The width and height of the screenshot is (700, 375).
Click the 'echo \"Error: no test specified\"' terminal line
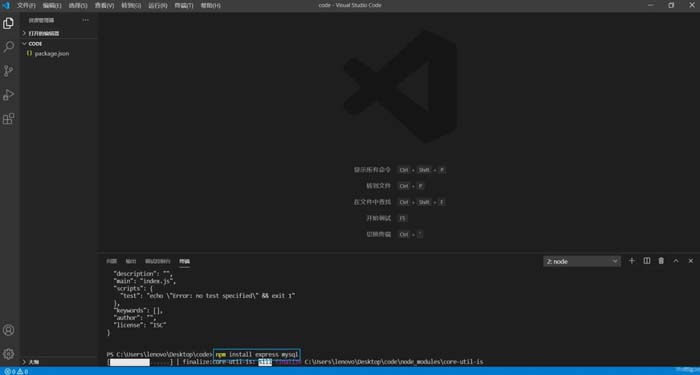[208, 296]
